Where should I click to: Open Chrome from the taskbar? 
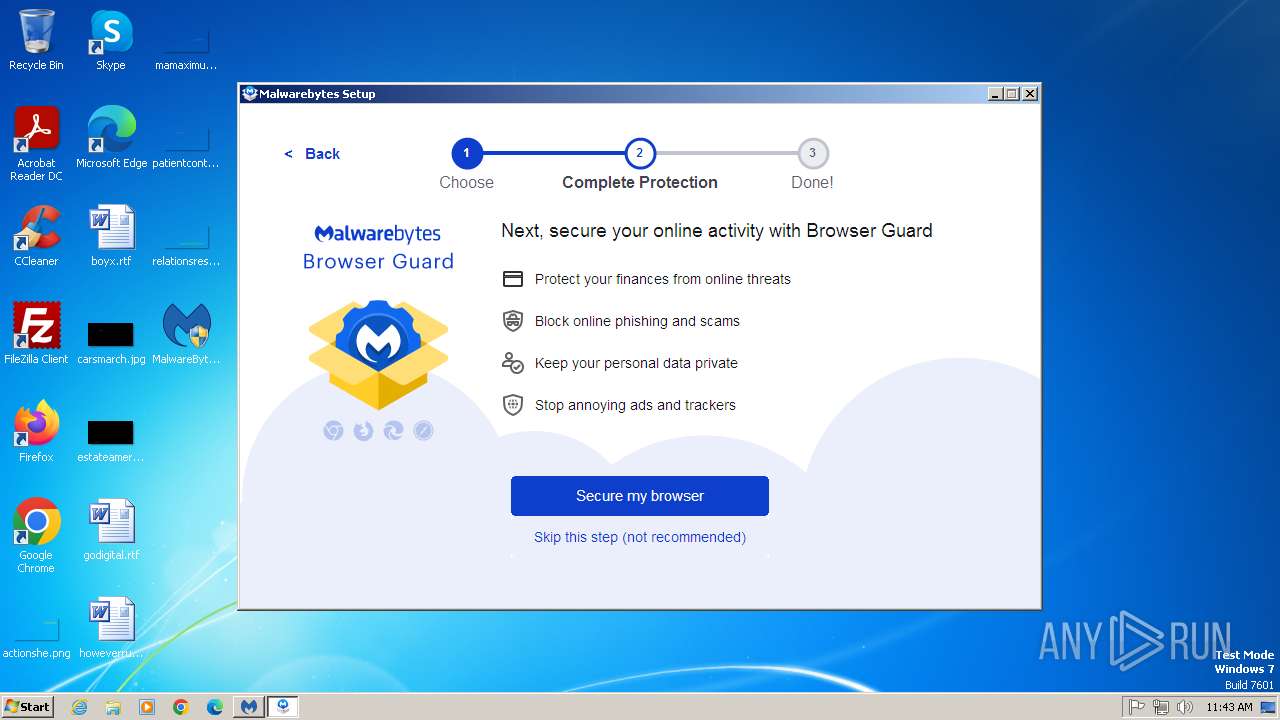[181, 707]
